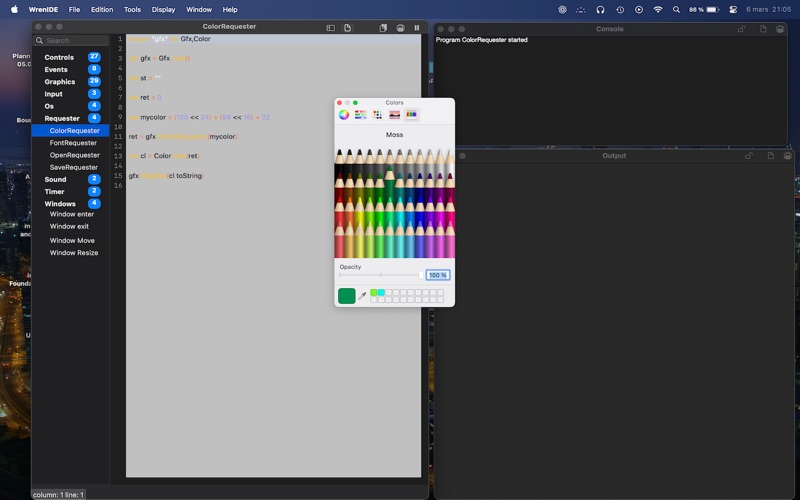Toggle the lock icon in the Console window

tap(741, 29)
